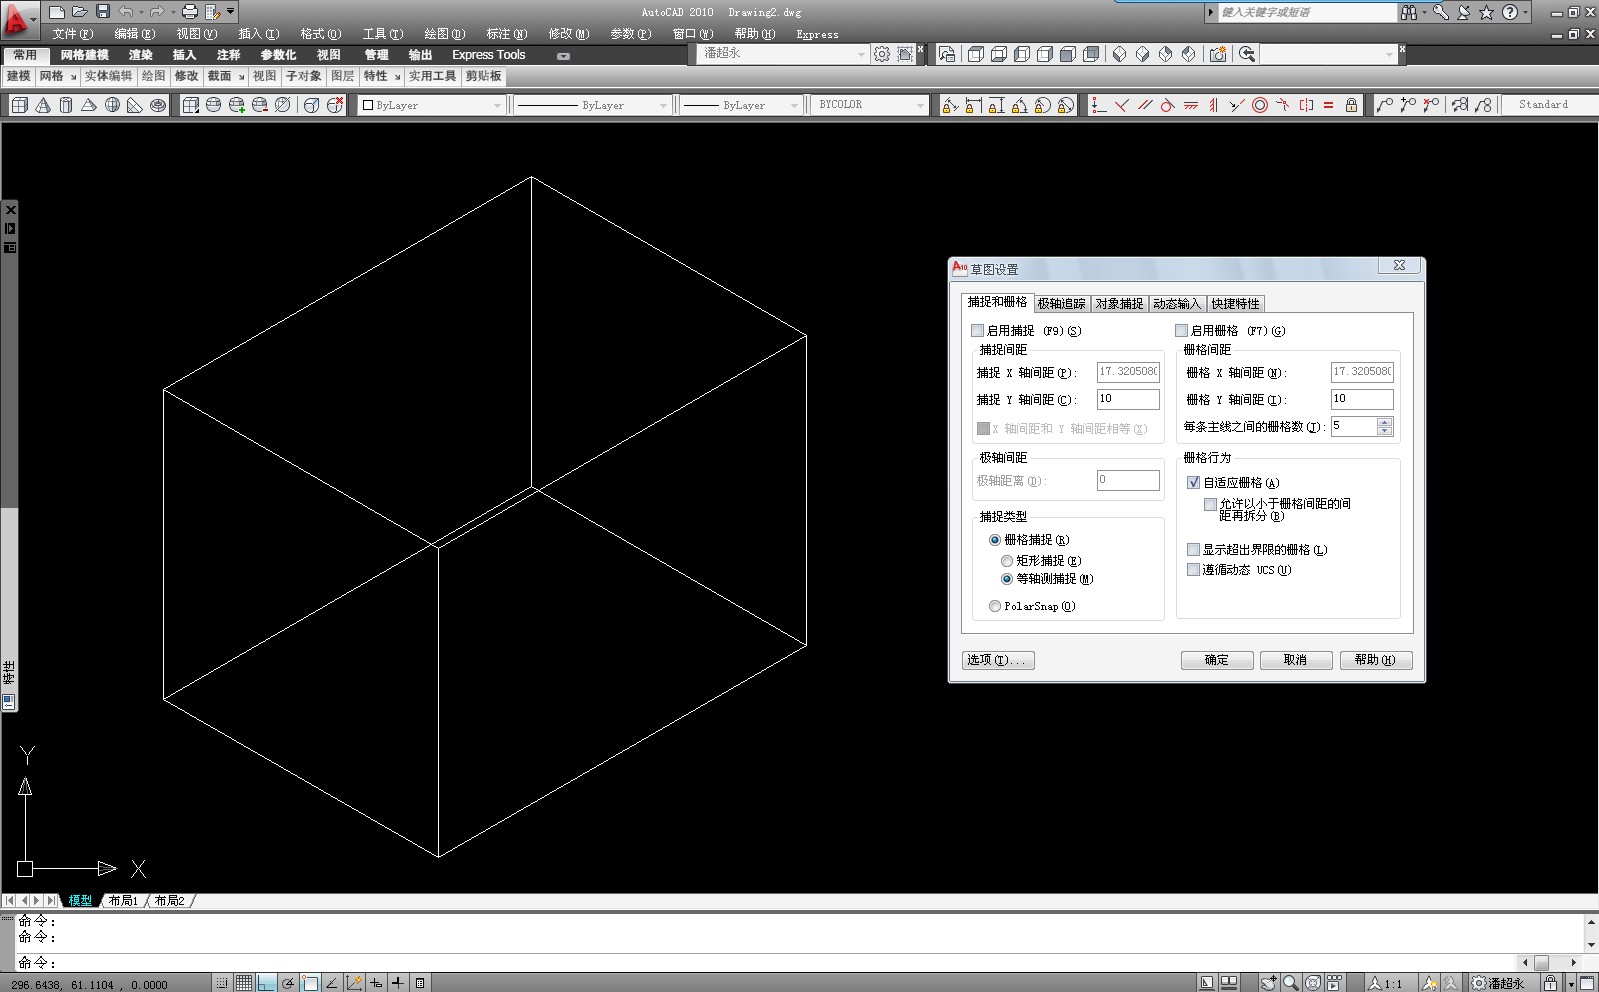Click the solid Subtract icon with red minus
Viewport: 1599px width, 992px height.
point(260,105)
